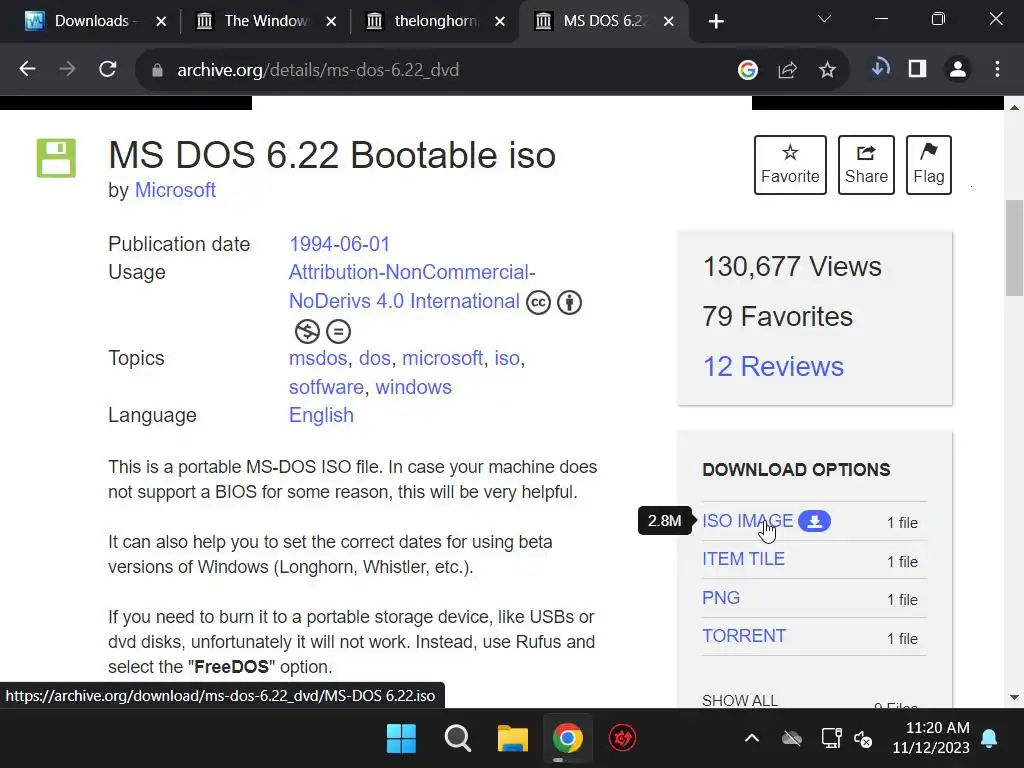Share this page via address bar icon
Screen dimensions: 1024x768
tap(788, 69)
